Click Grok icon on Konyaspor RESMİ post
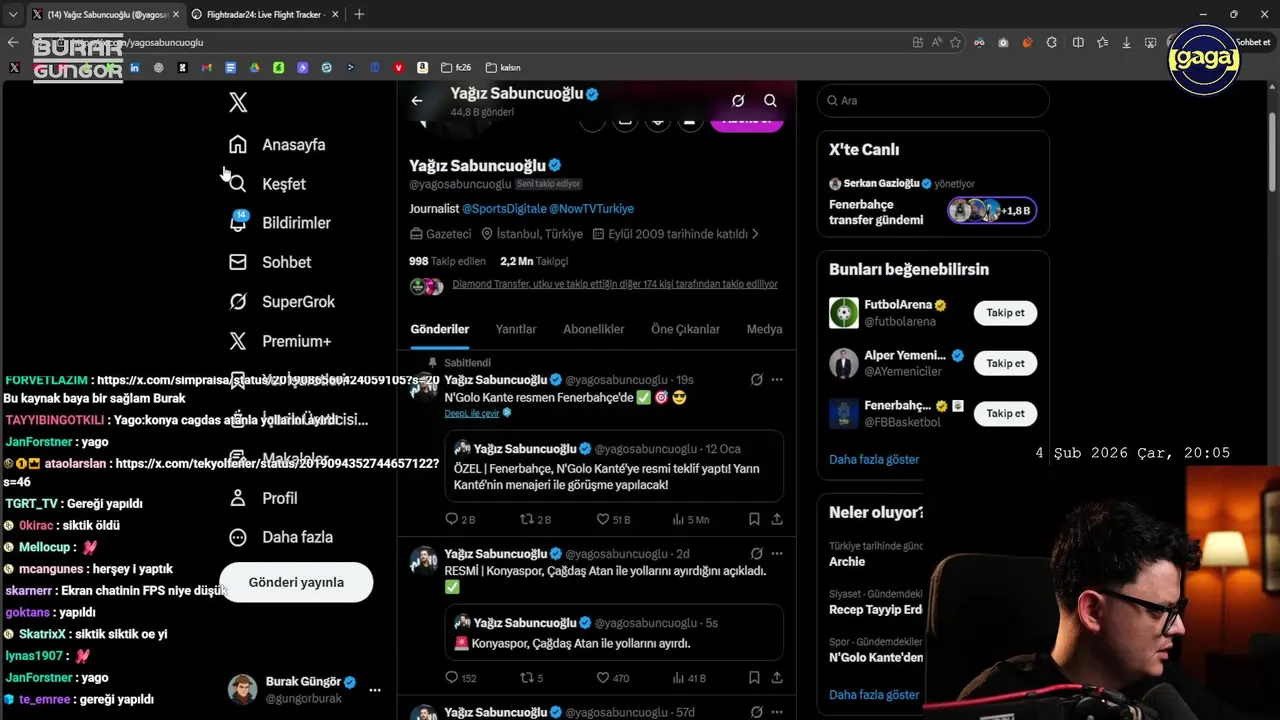This screenshot has width=1280, height=720. pos(757,554)
